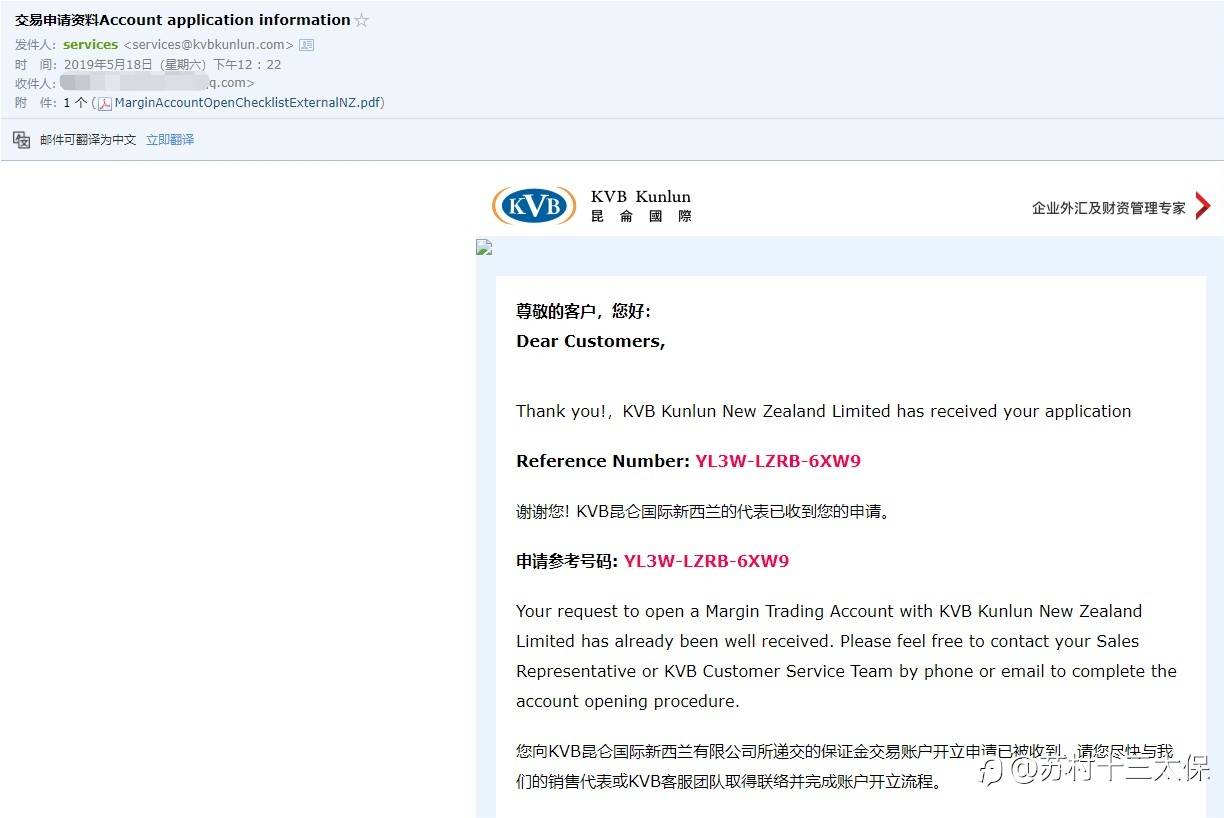Open the contact card icon beside the sender address

click(307, 45)
